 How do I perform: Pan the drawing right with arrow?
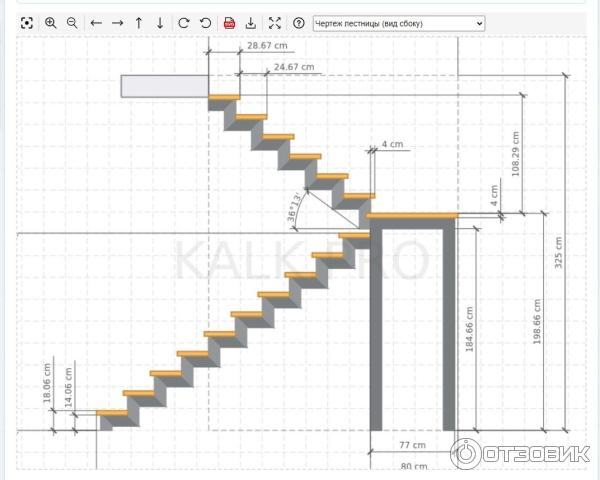pyautogui.click(x=117, y=23)
